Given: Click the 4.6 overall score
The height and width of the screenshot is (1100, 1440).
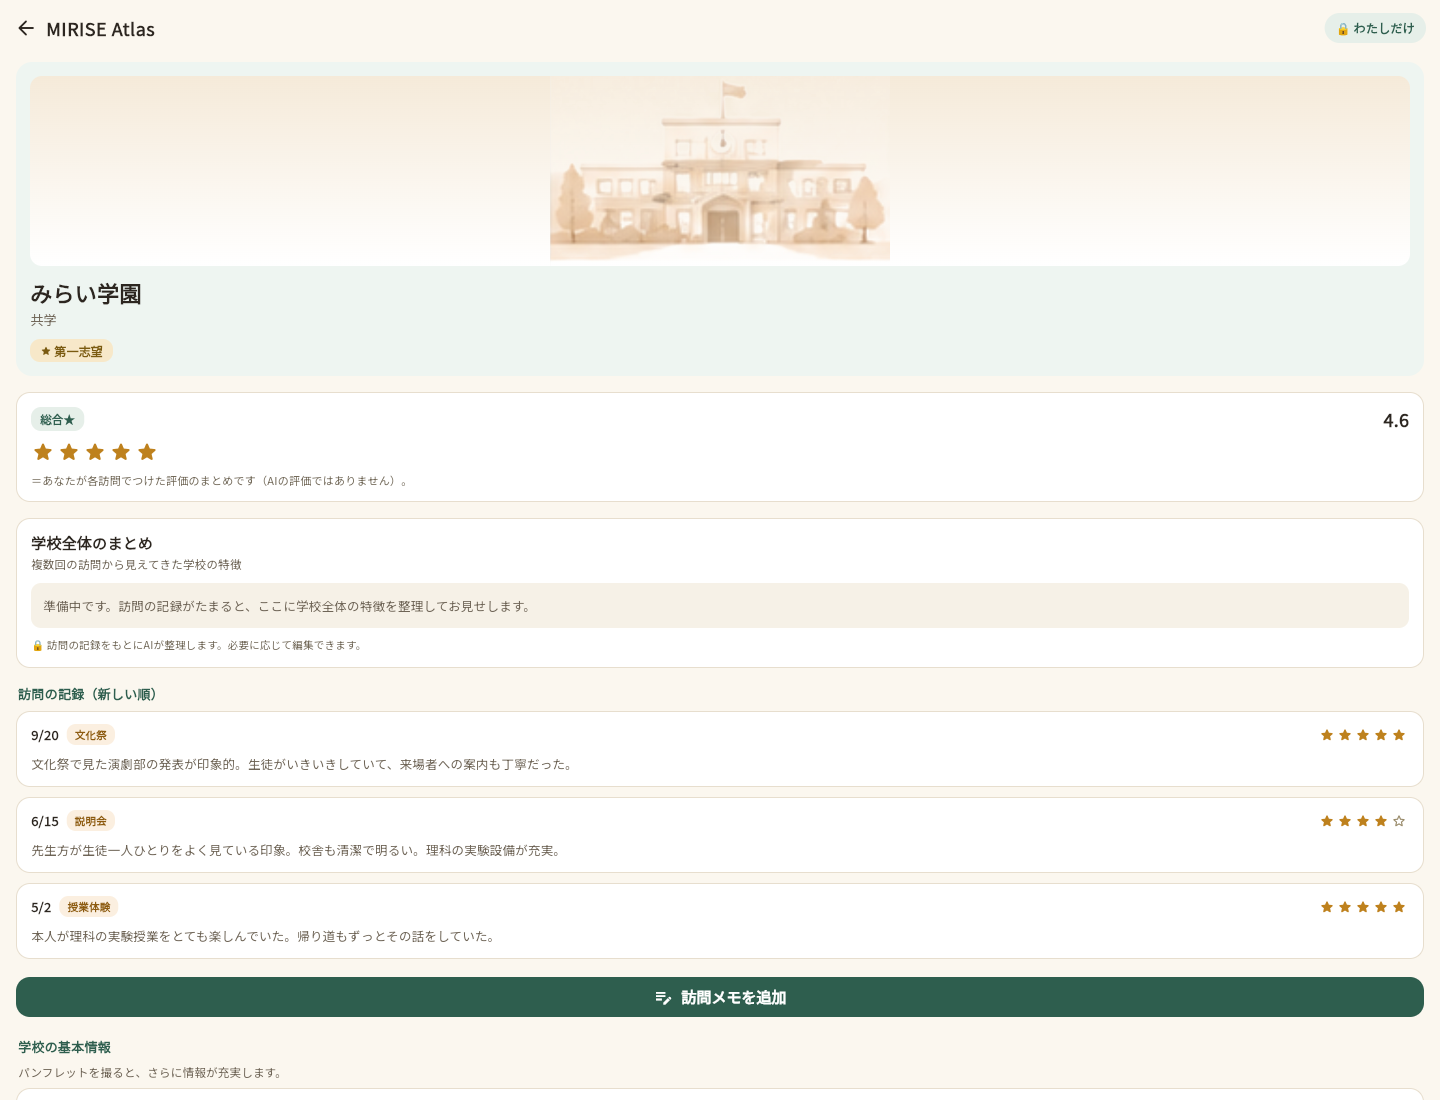Looking at the screenshot, I should pos(1395,421).
